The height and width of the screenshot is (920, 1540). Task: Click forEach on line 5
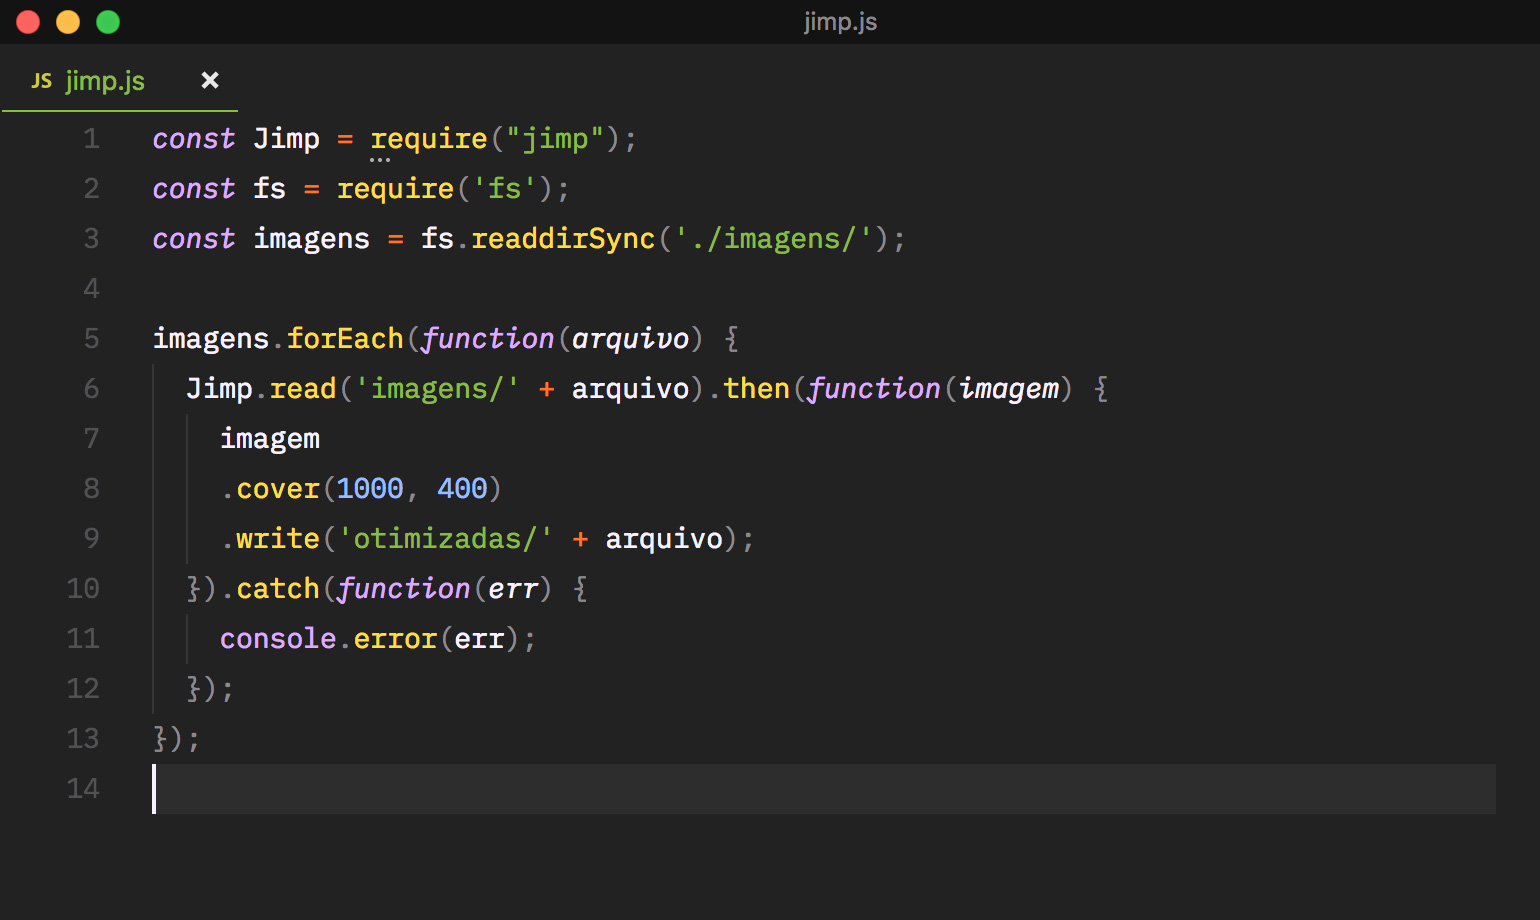click(x=345, y=339)
